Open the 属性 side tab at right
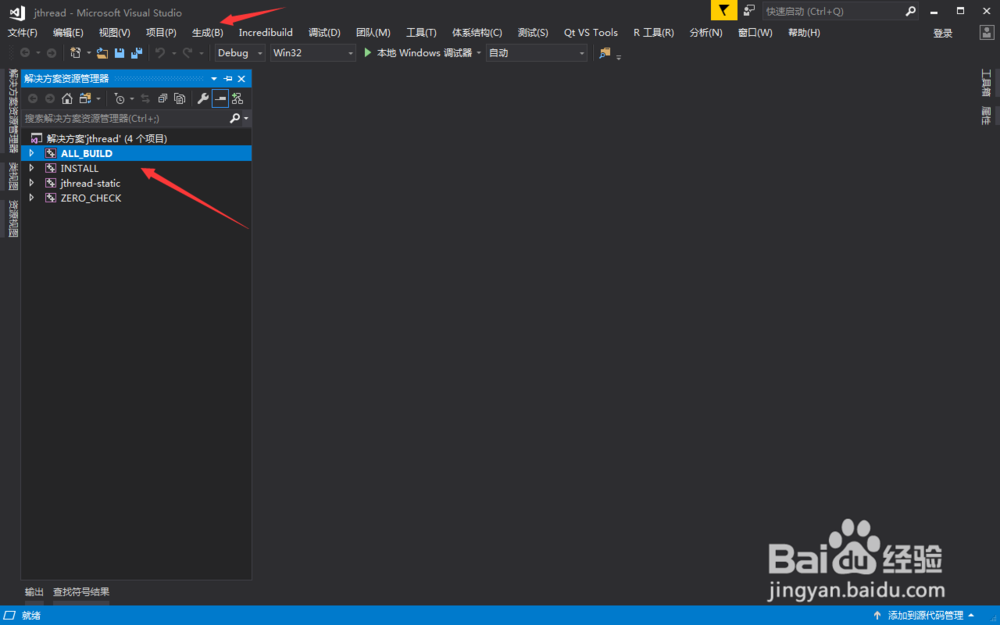This screenshot has height=625, width=1000. click(986, 115)
